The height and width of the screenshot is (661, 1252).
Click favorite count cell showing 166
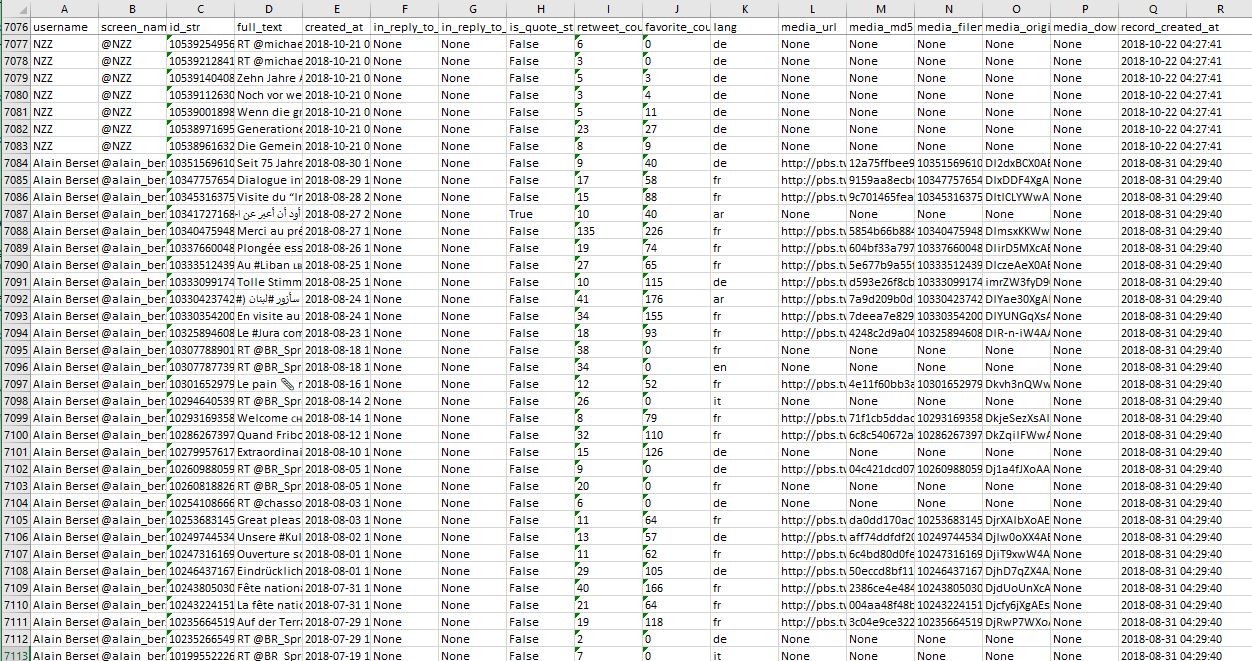tap(676, 588)
